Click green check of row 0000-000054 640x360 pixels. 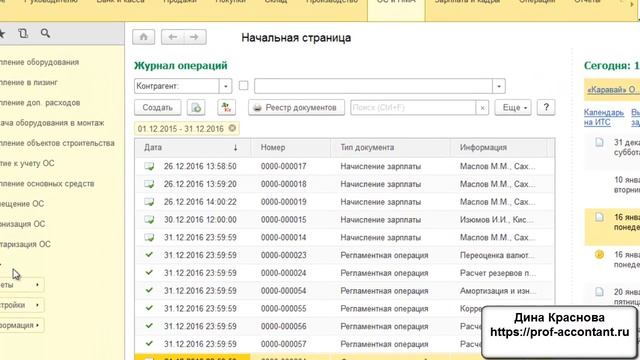click(149, 290)
